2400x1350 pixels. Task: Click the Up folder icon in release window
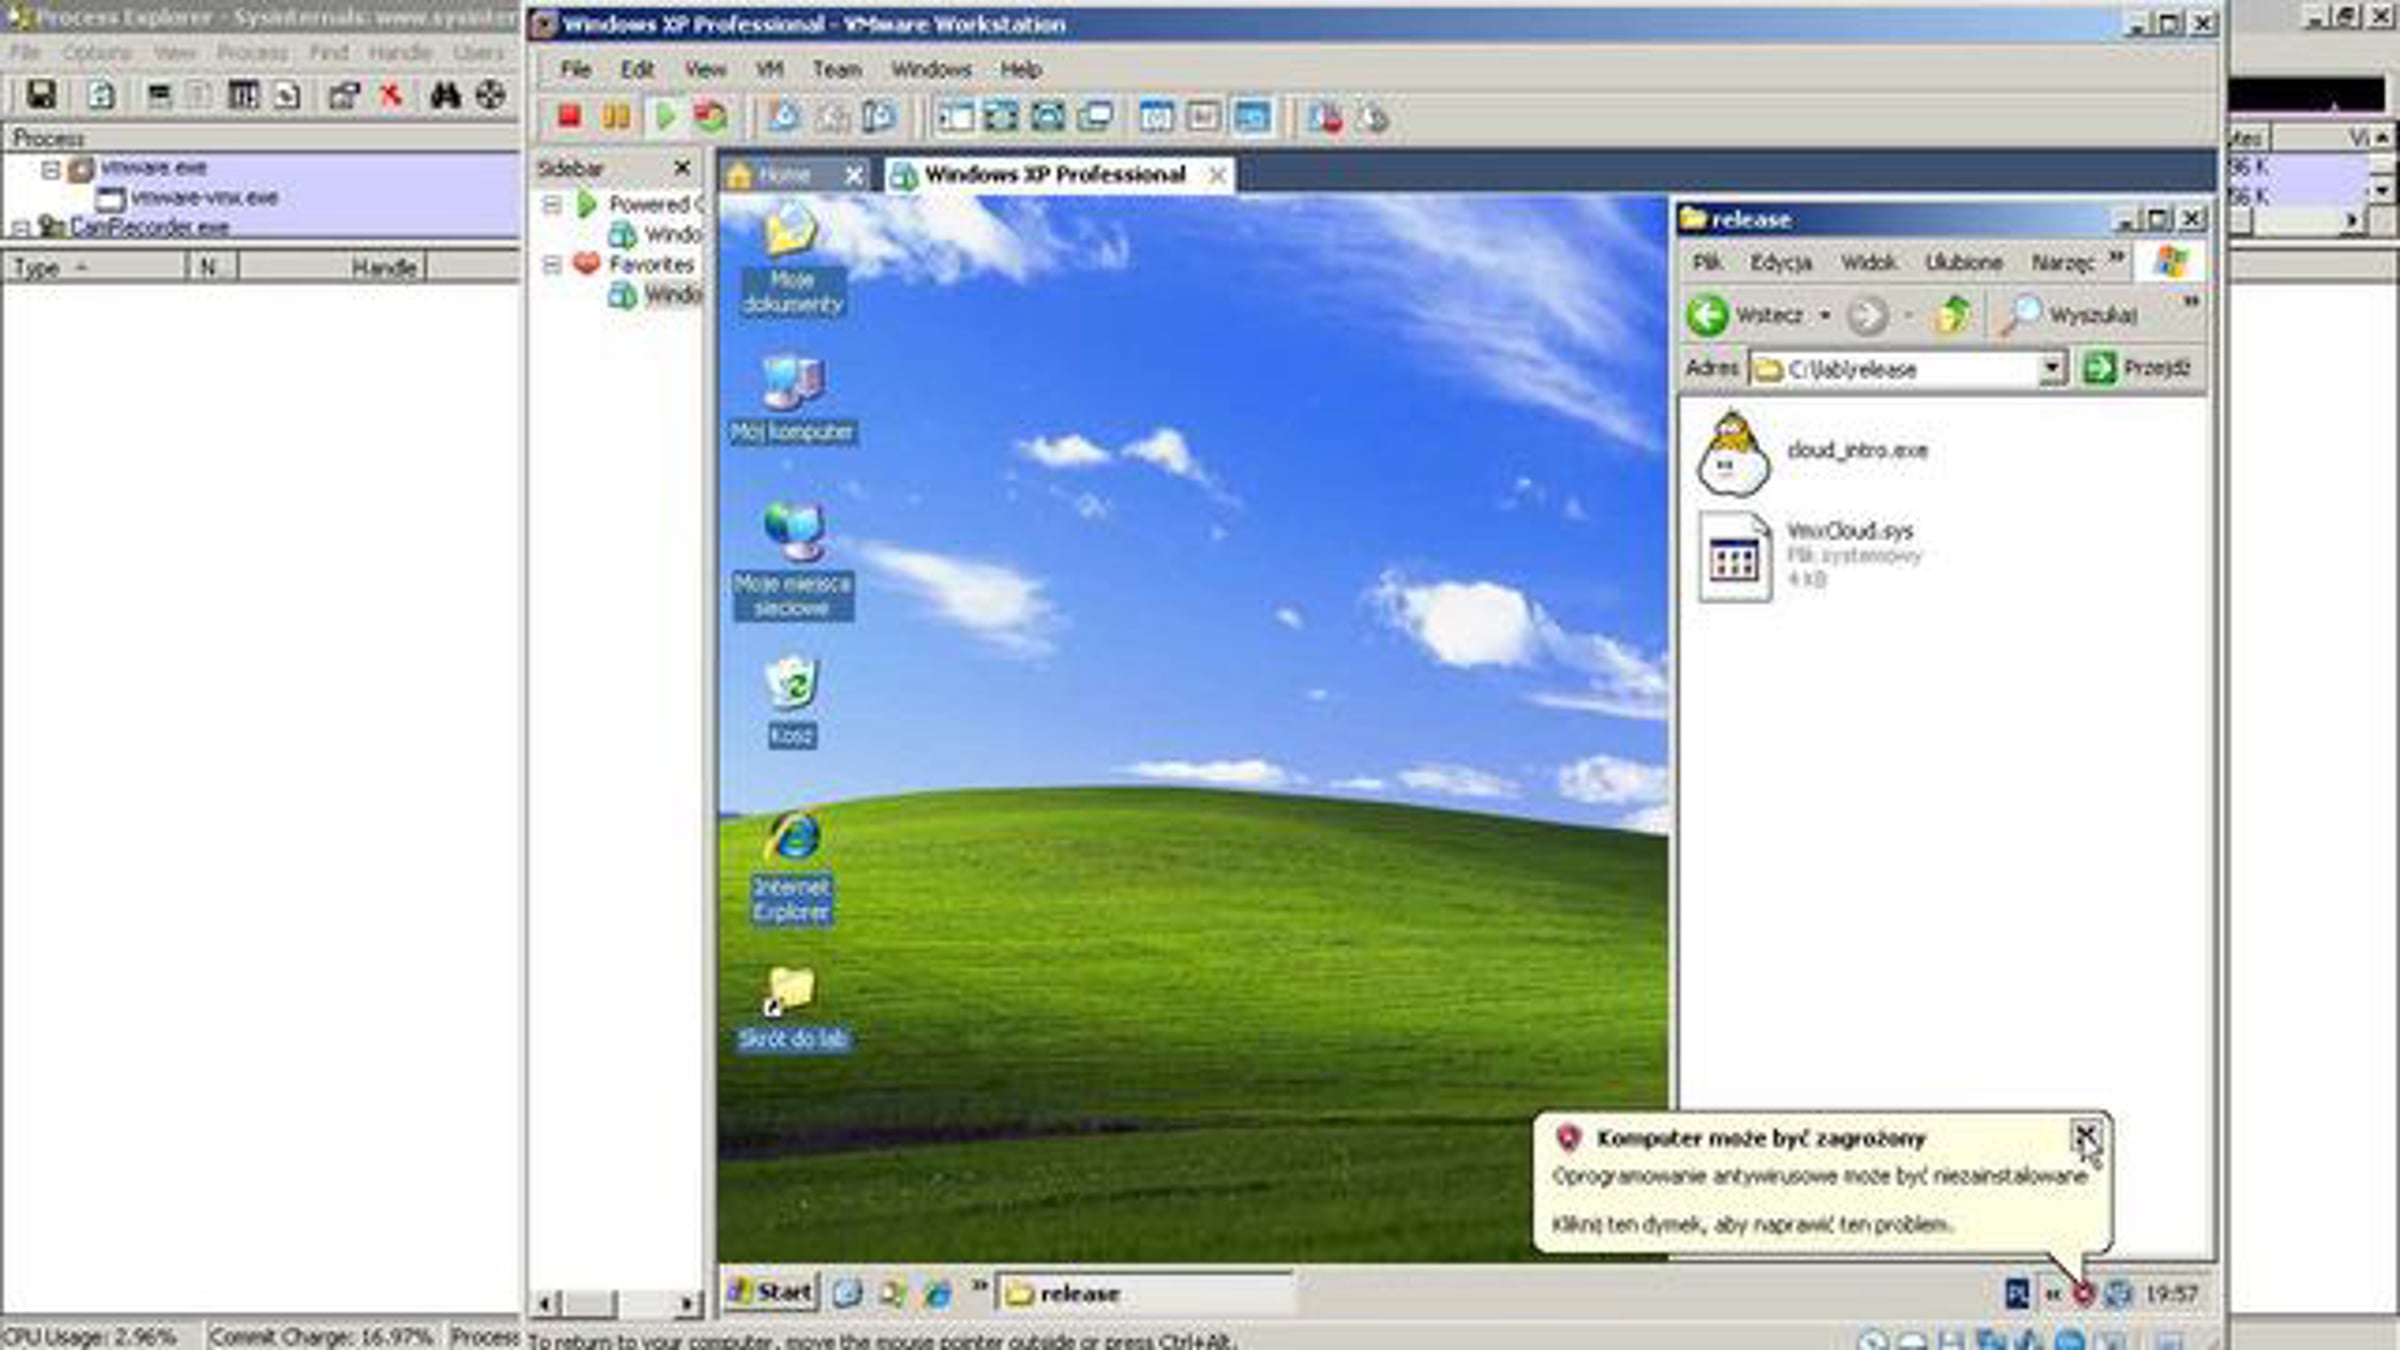1952,315
